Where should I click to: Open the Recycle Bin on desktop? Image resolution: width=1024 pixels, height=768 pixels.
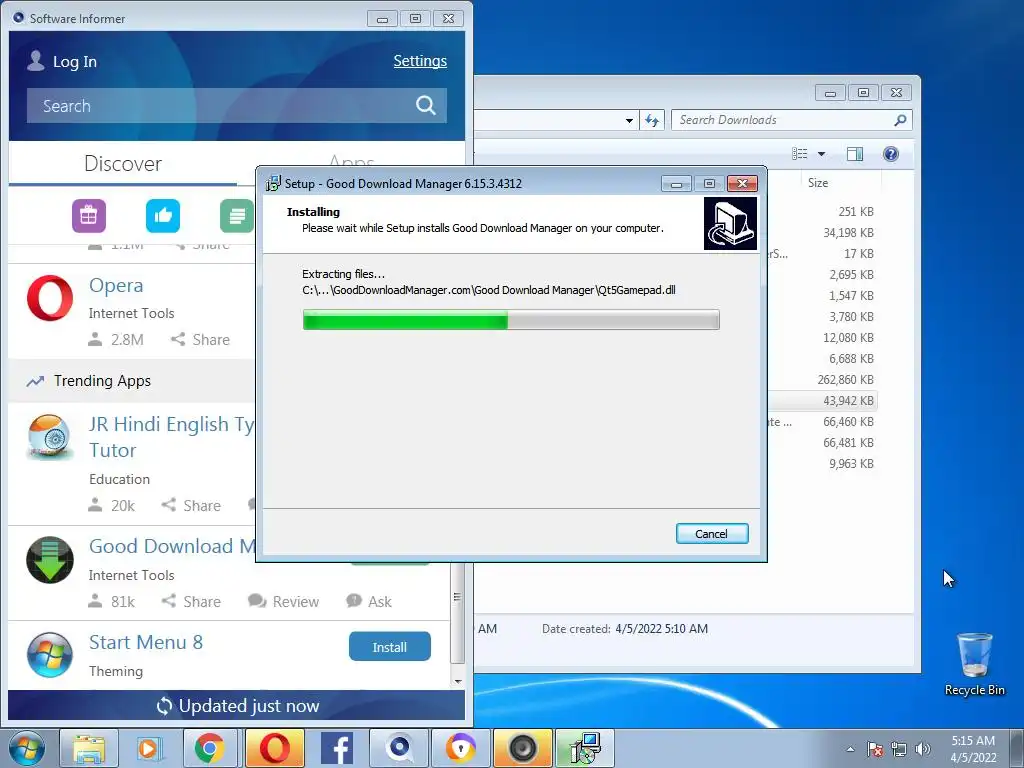[x=974, y=664]
